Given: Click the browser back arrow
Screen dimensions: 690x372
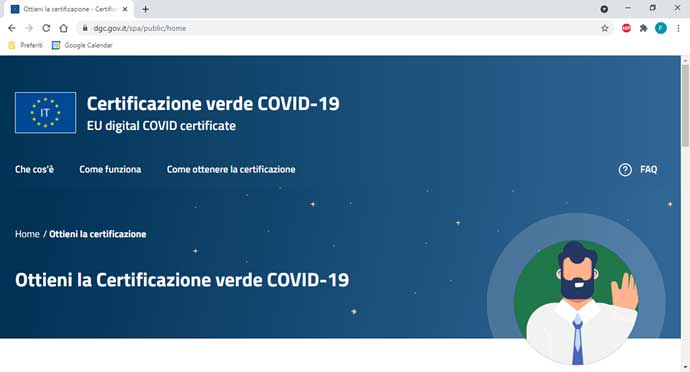Looking at the screenshot, I should (x=12, y=28).
